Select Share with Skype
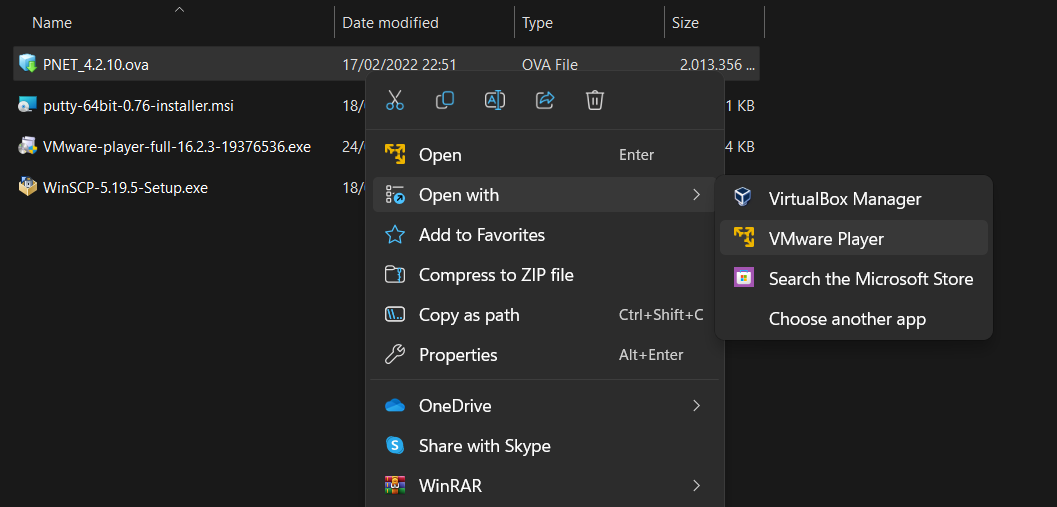 point(545,446)
